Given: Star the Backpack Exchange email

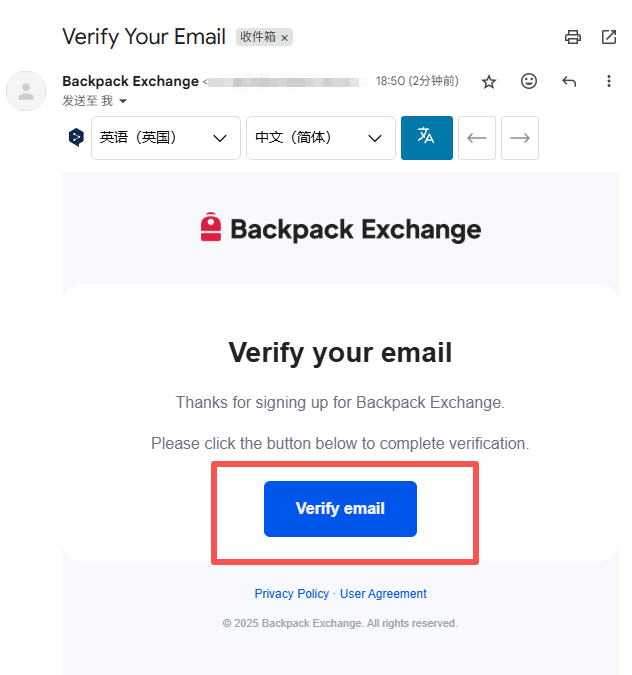Looking at the screenshot, I should [489, 82].
